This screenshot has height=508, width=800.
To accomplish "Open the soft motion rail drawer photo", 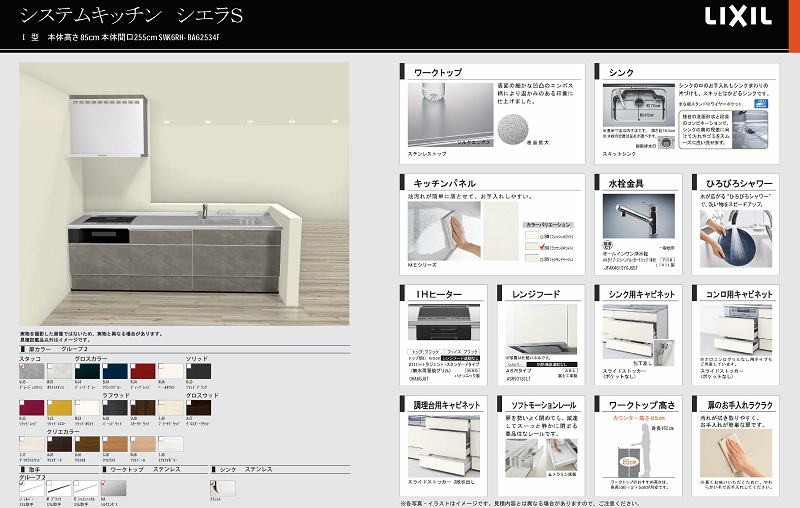I will (x=541, y=458).
